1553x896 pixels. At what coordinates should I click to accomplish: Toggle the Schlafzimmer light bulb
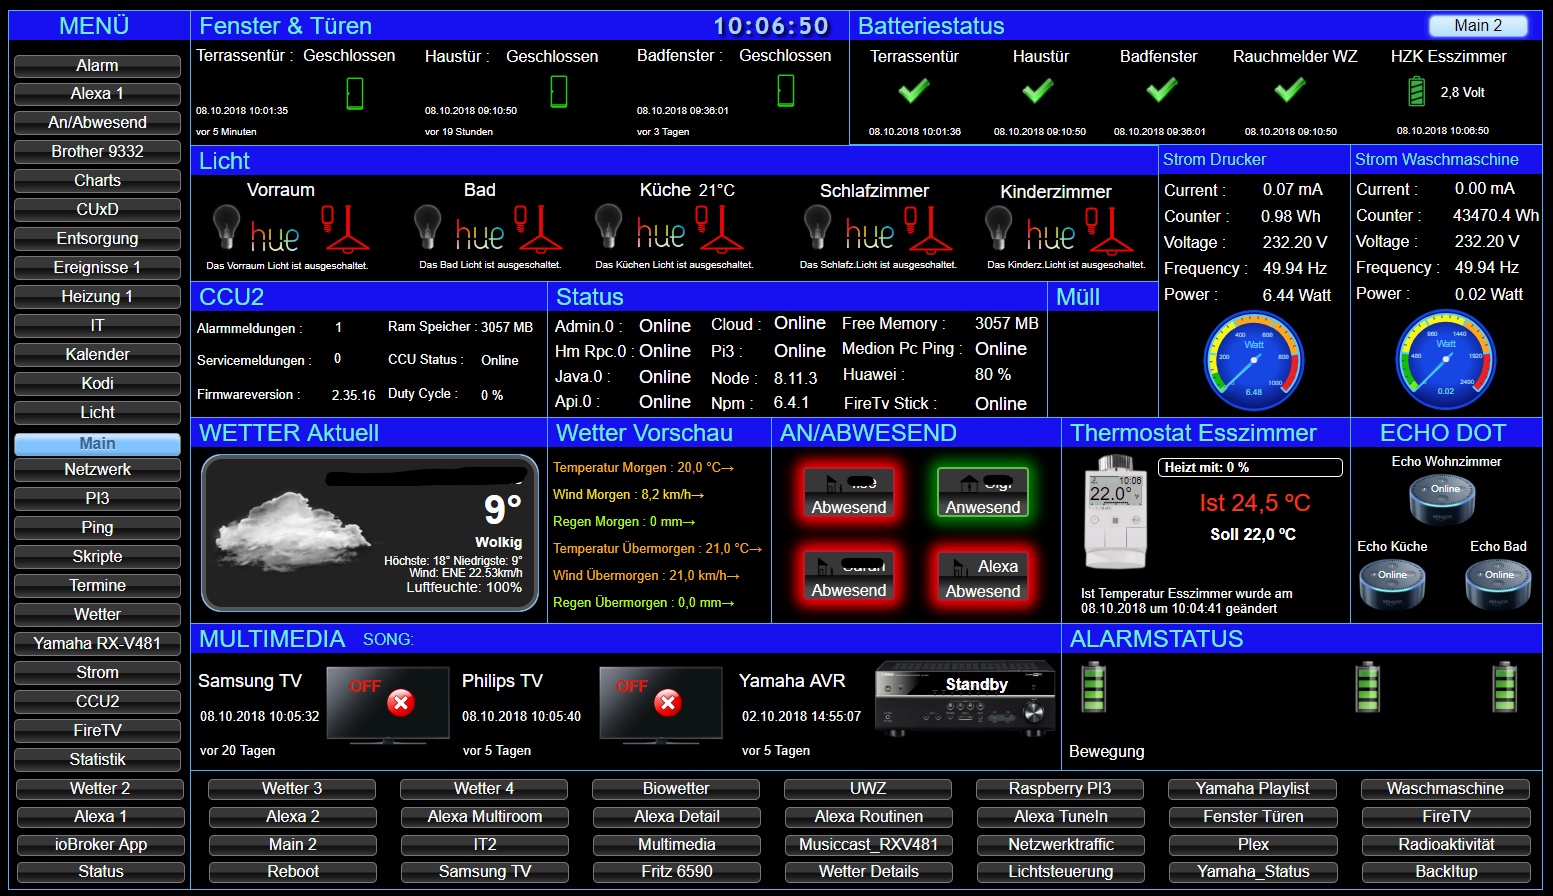(818, 227)
